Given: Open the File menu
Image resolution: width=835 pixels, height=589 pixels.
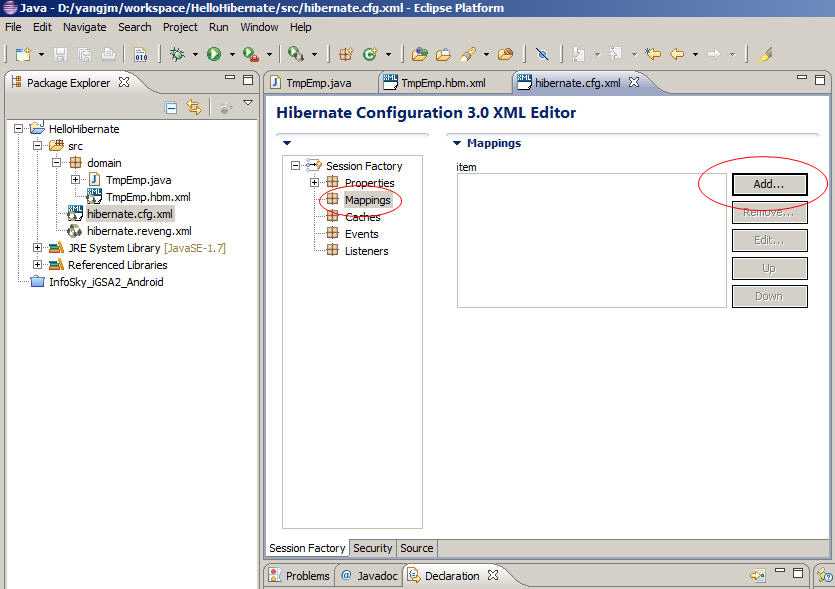Looking at the screenshot, I should (13, 27).
